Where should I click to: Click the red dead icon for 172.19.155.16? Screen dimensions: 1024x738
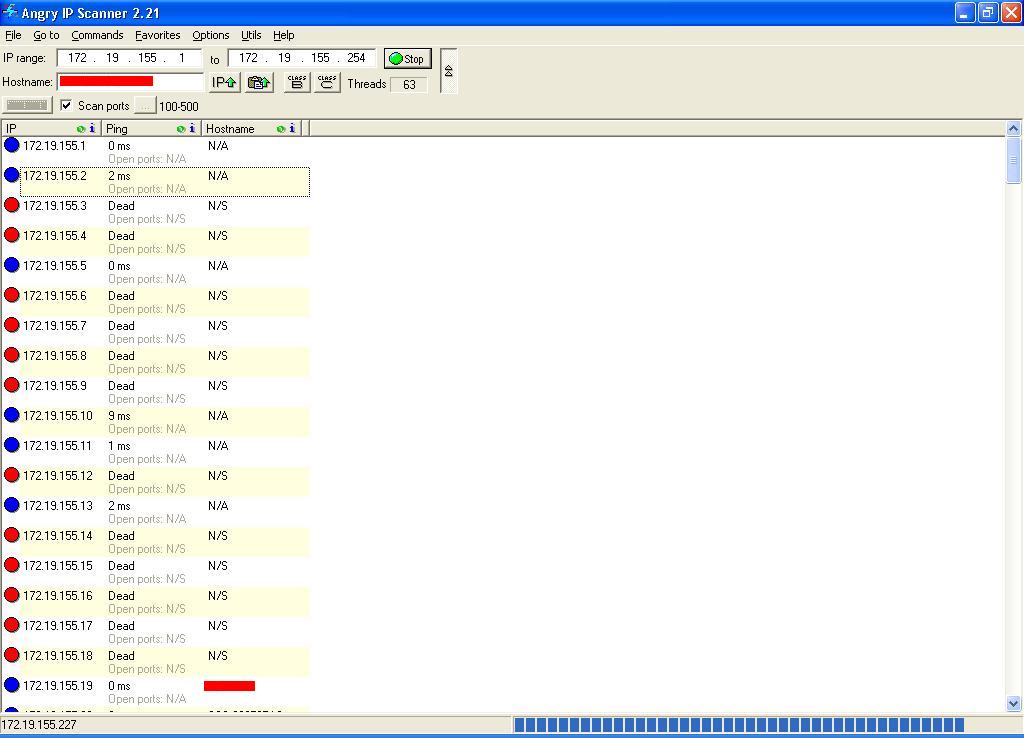12,596
